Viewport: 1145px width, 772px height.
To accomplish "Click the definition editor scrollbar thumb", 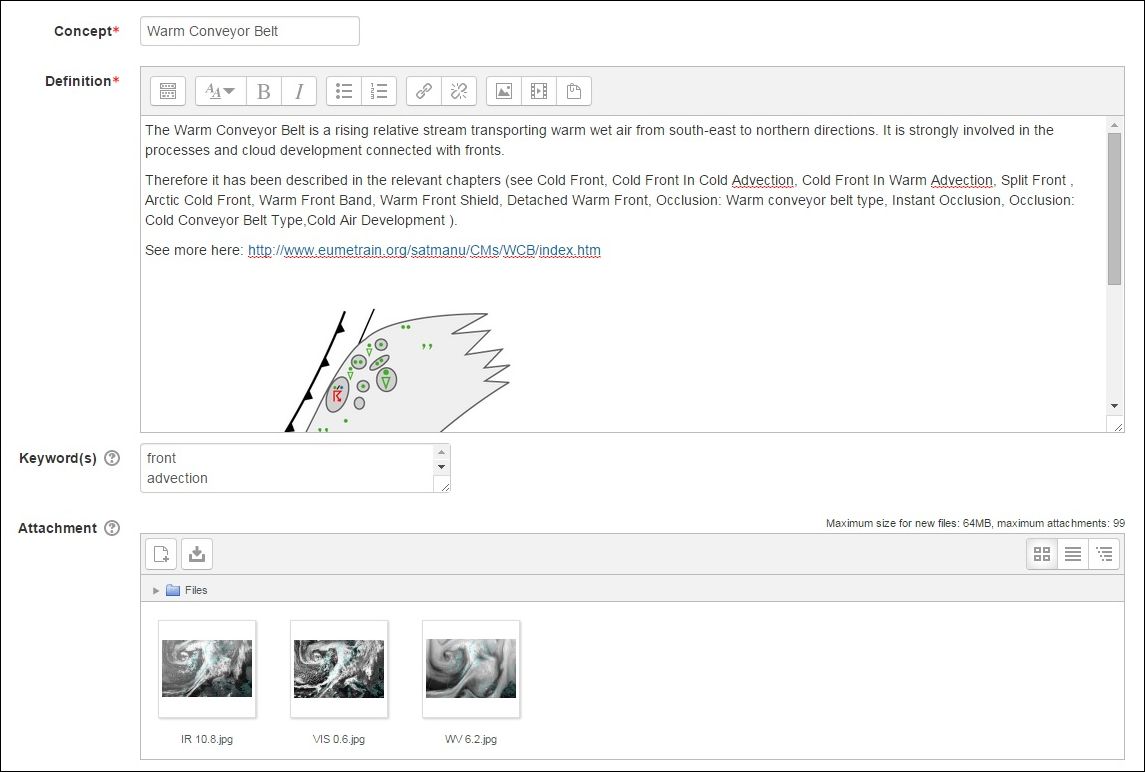I will [x=1114, y=209].
